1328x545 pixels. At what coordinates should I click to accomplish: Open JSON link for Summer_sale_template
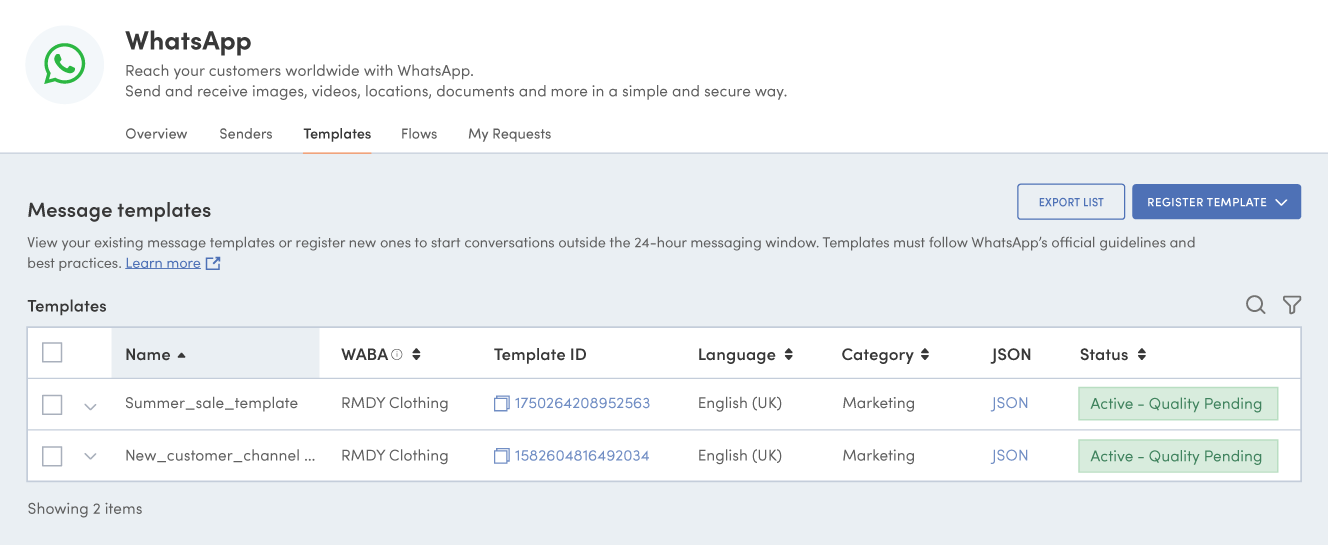tap(1010, 403)
